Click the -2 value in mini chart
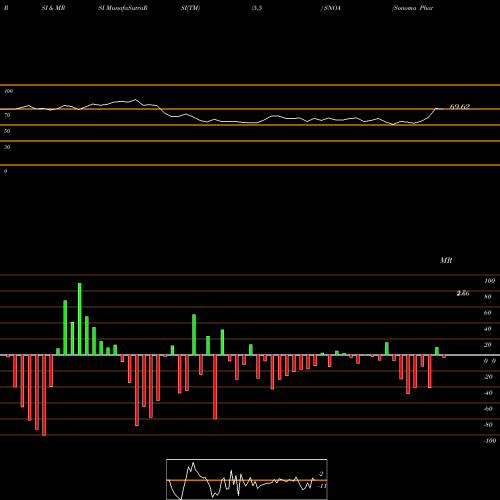Image resolution: width=500 pixels, height=500 pixels. pos(321,474)
